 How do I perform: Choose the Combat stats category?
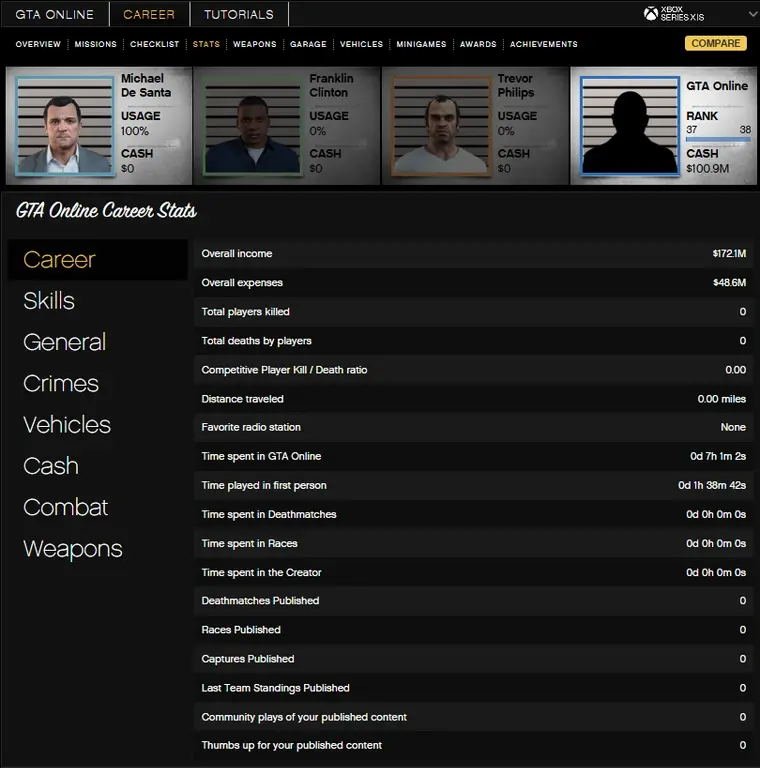[65, 508]
